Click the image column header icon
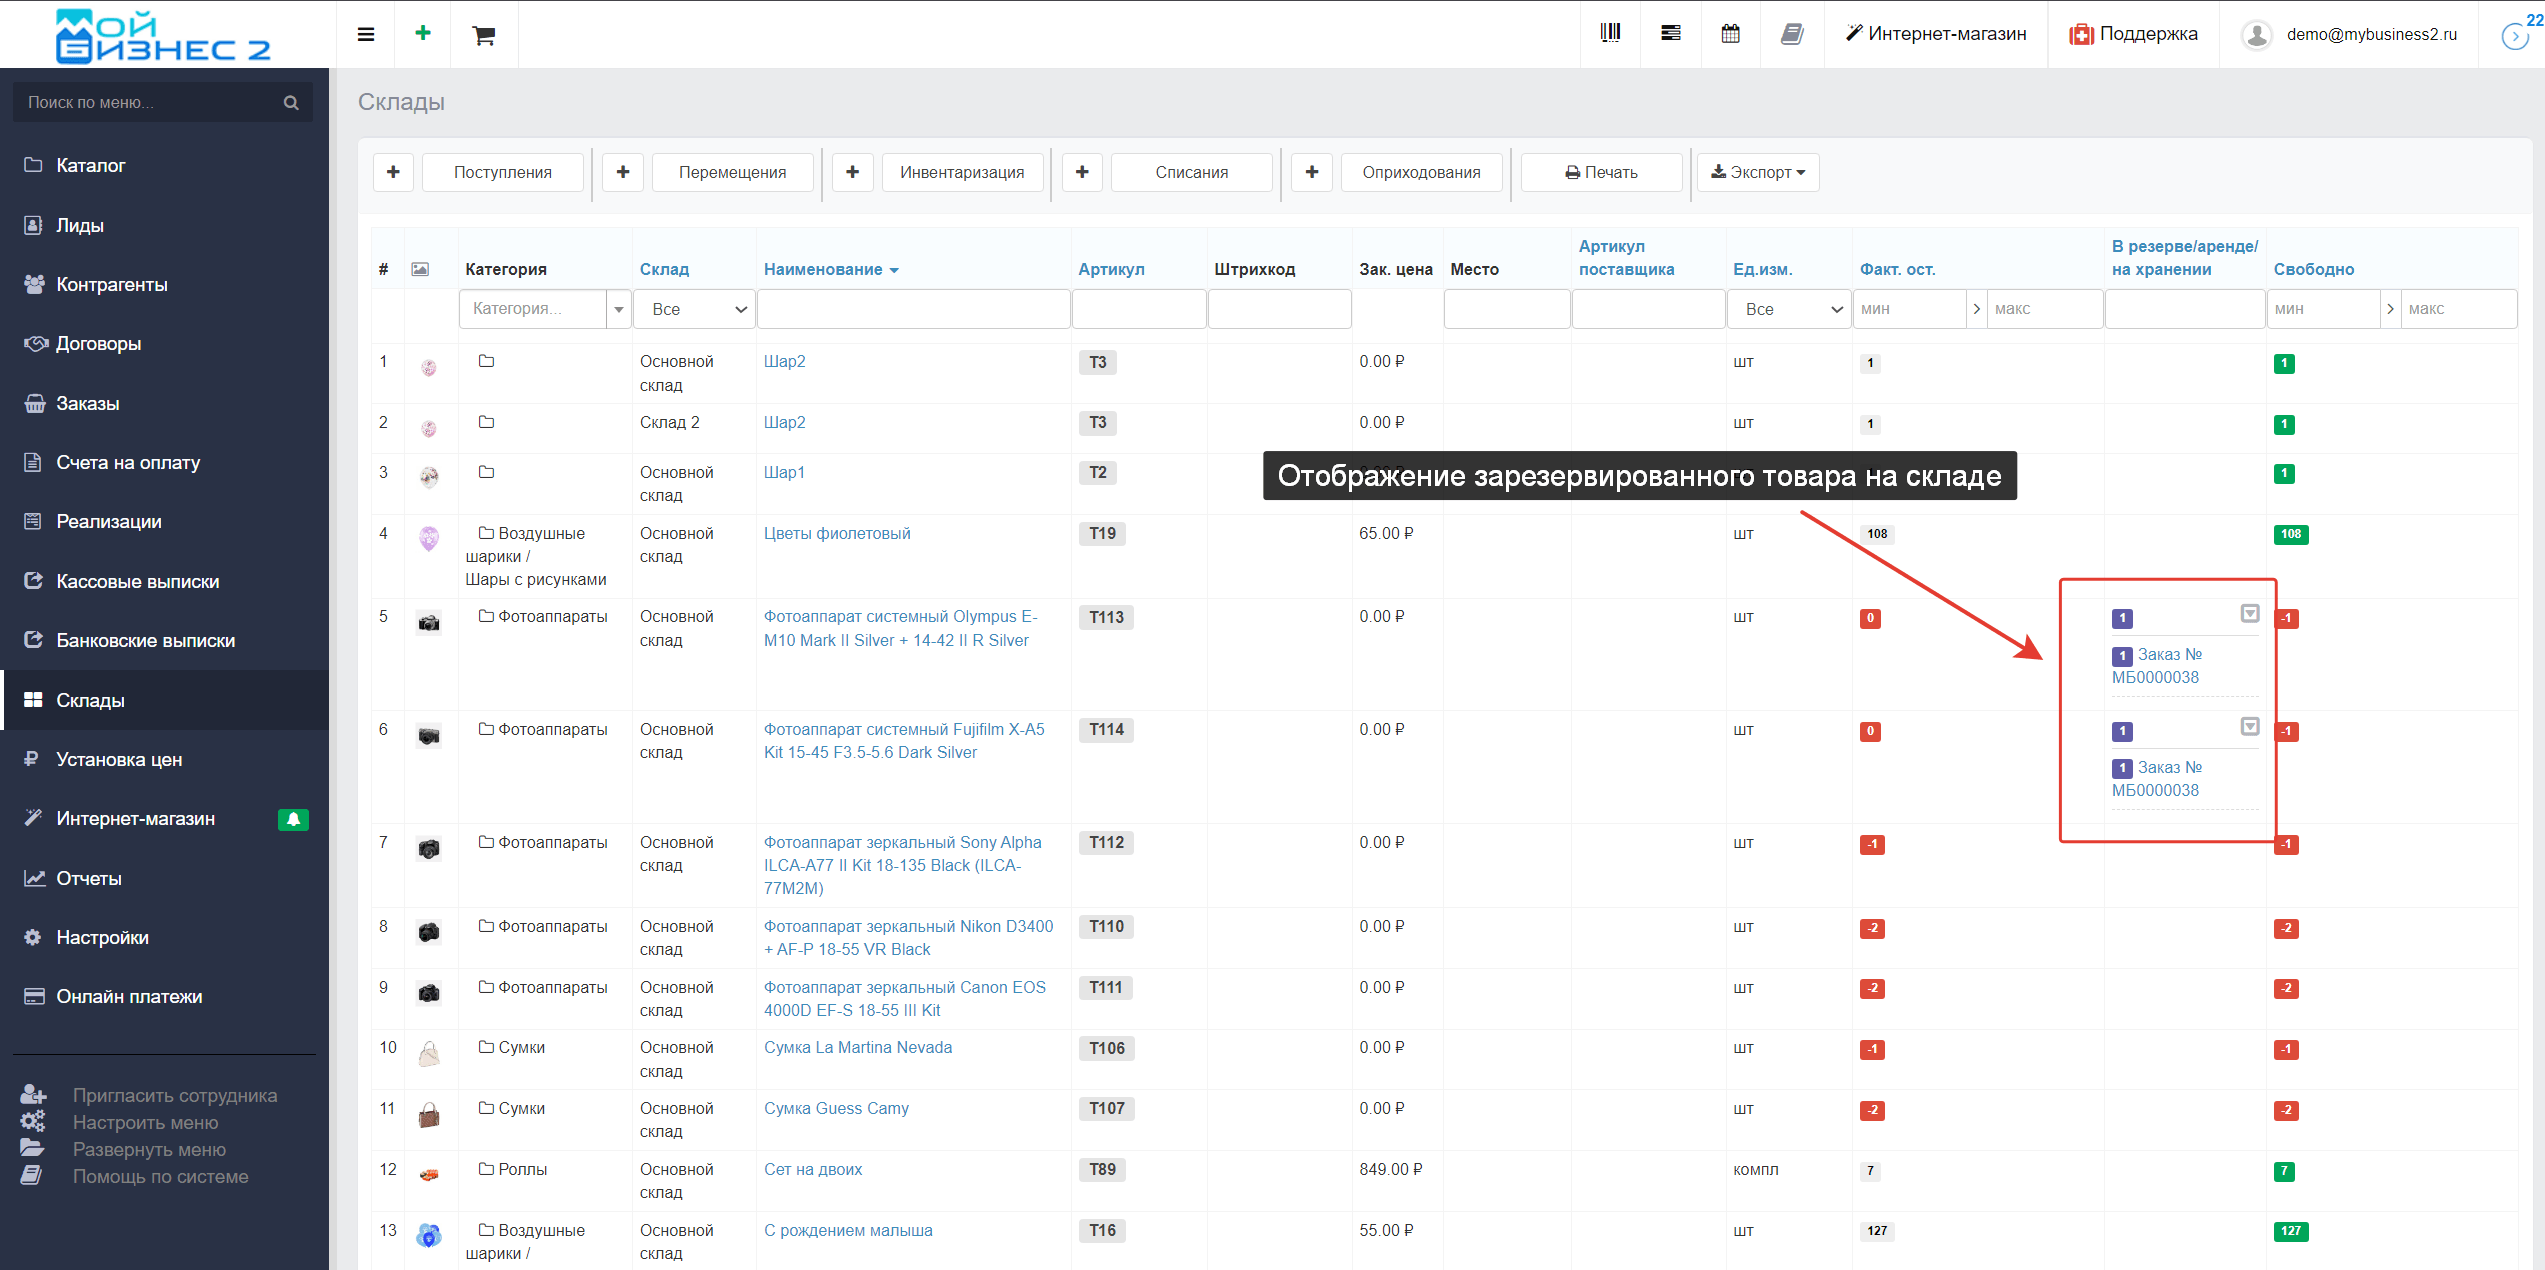 coord(420,269)
